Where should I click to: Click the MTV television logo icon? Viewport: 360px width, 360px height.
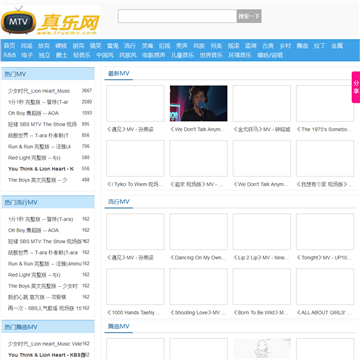coord(19,21)
